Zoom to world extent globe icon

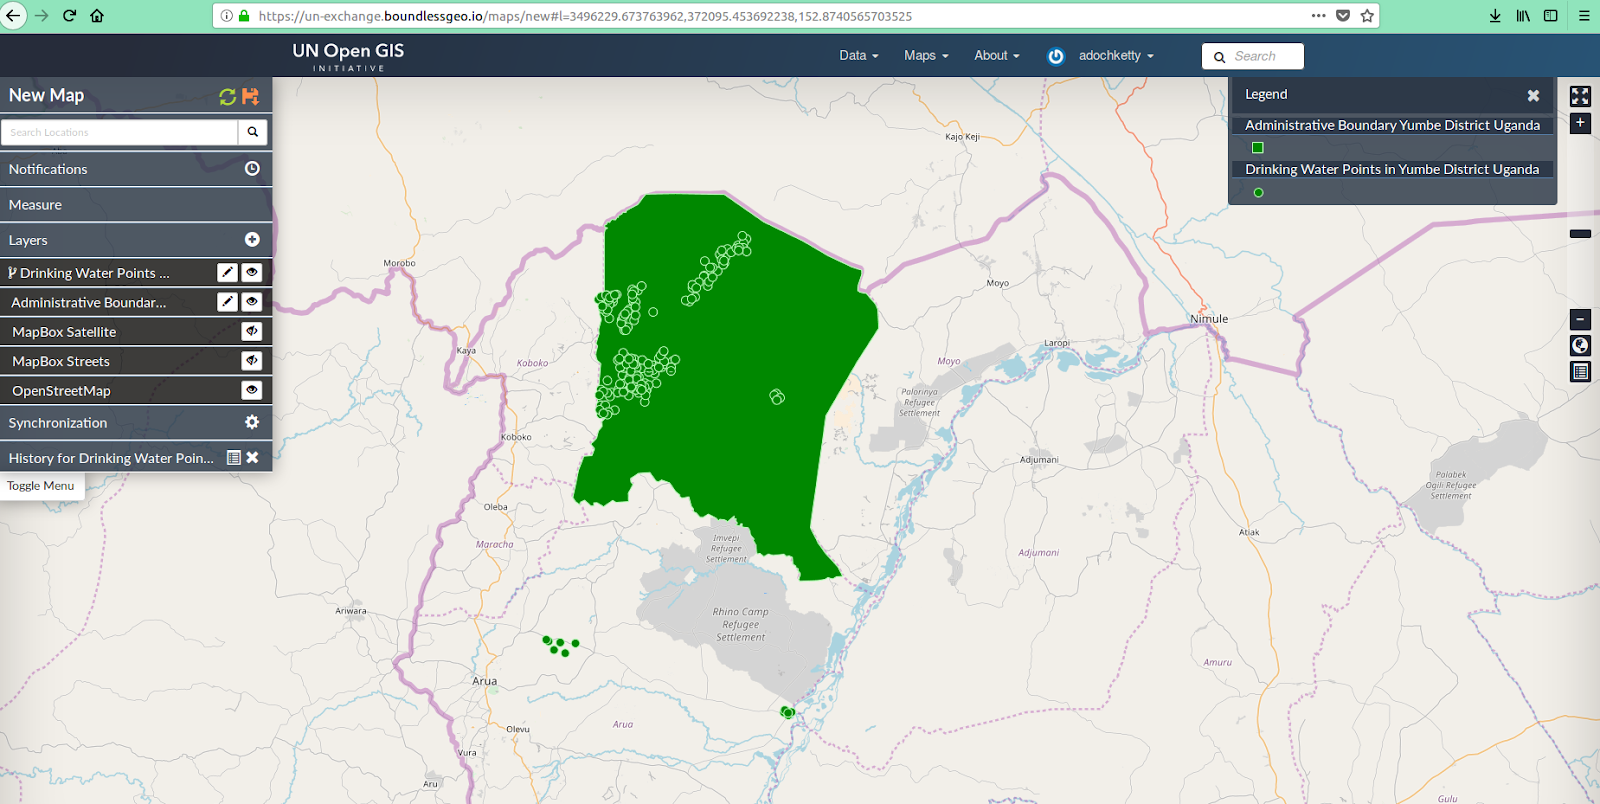click(x=1580, y=346)
